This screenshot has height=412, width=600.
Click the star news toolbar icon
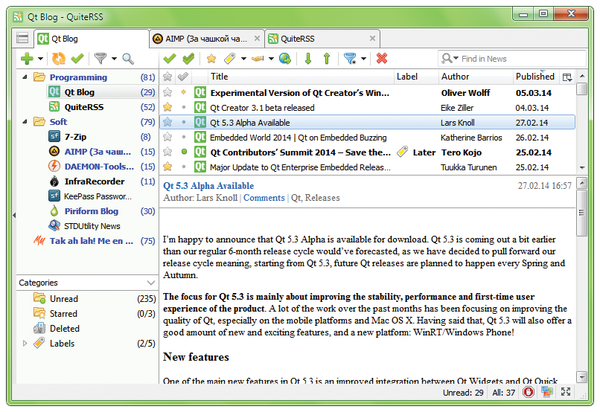[211, 59]
